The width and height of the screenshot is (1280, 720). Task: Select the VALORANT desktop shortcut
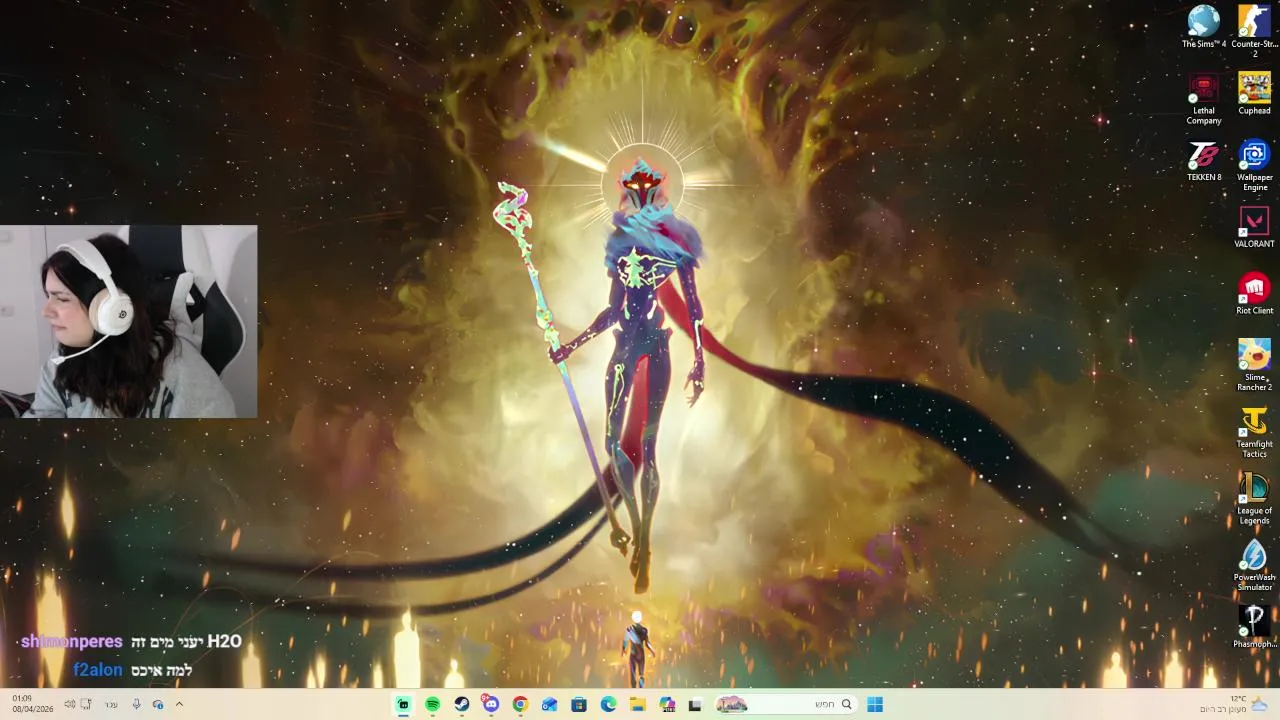pos(1254,227)
